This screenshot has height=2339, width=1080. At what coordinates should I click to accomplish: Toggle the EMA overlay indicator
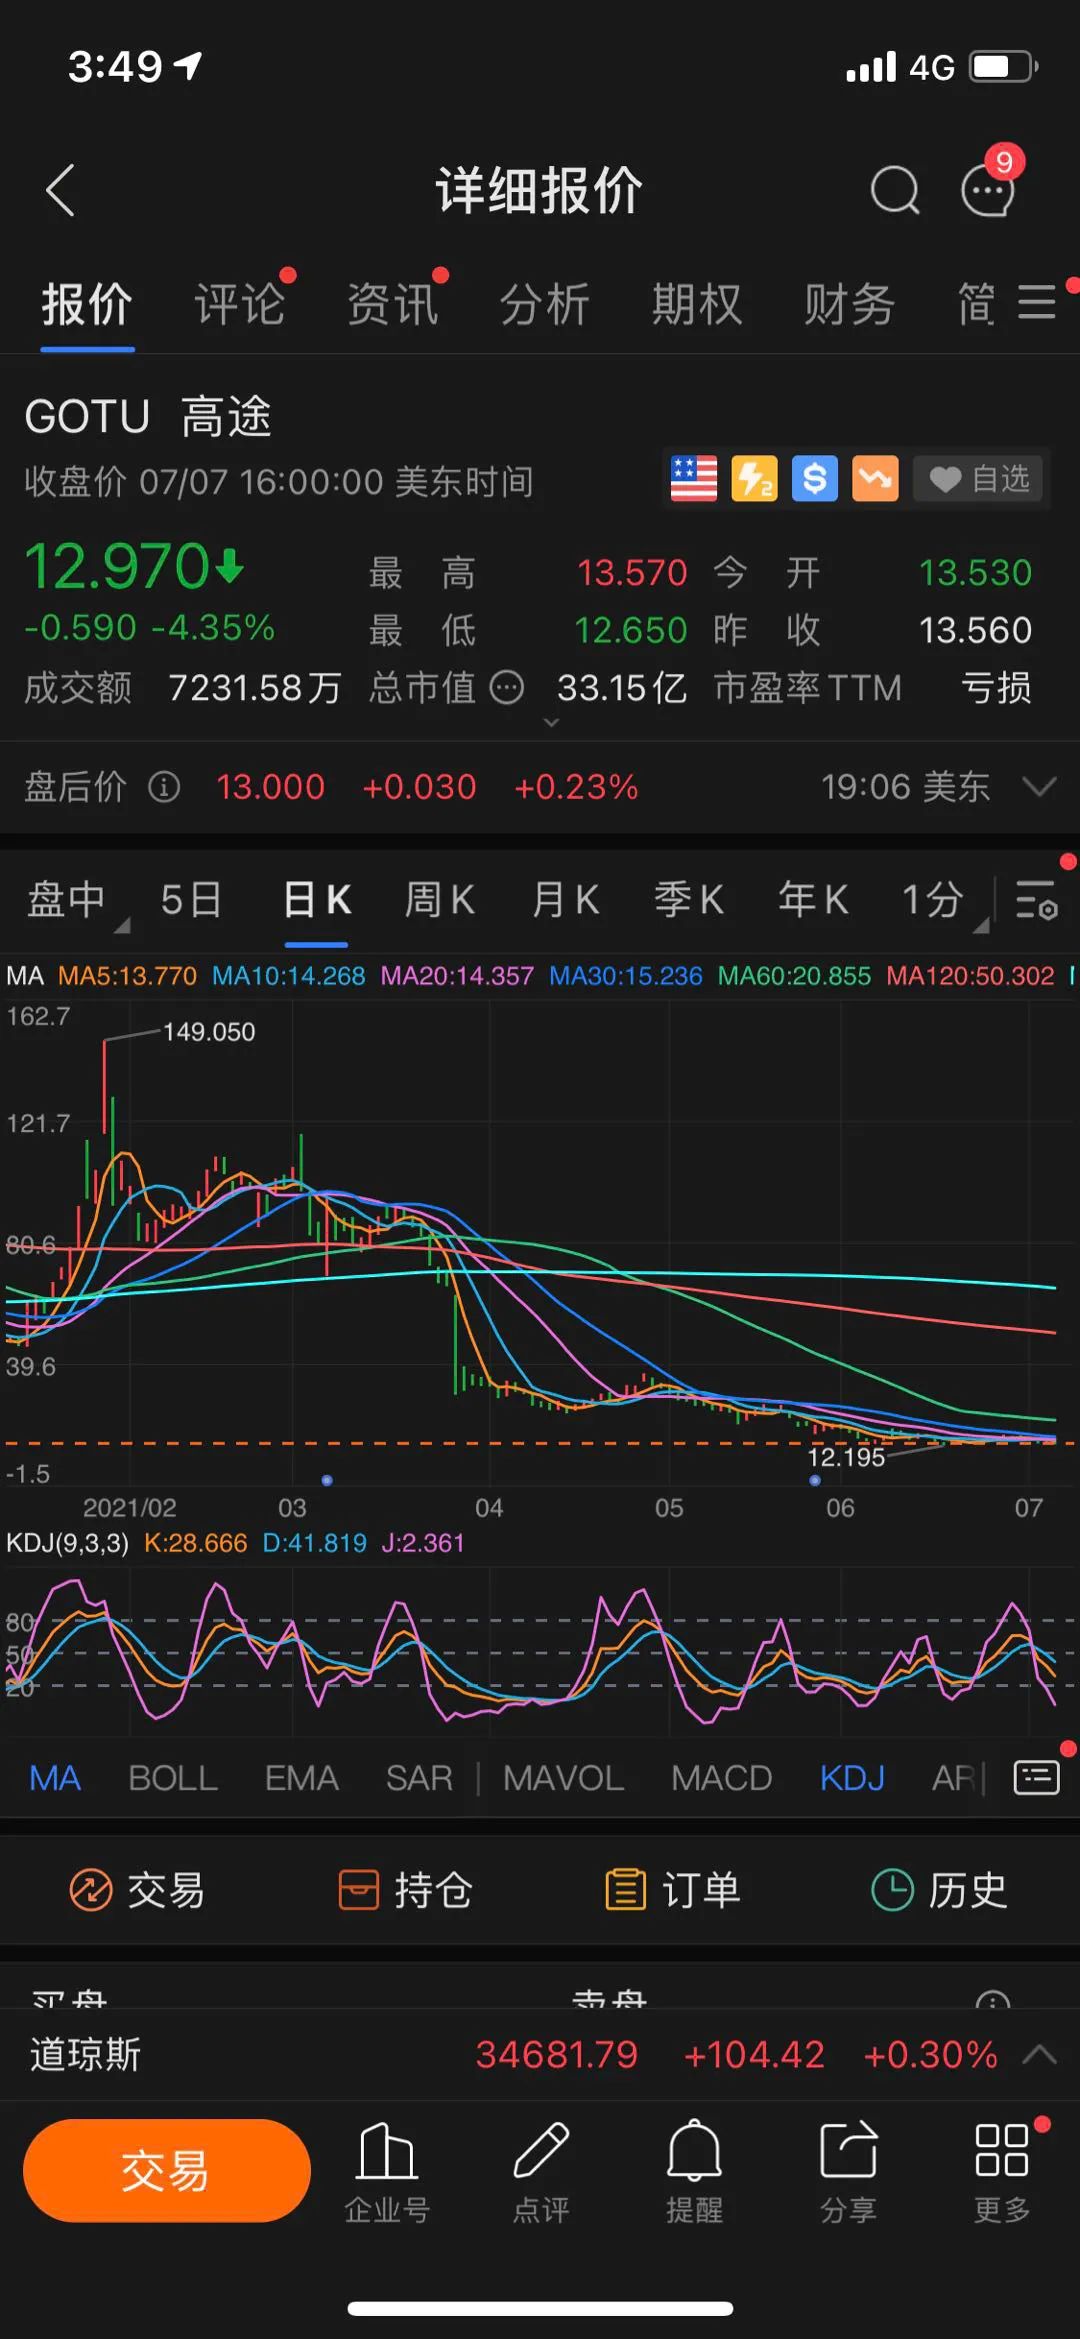301,1778
